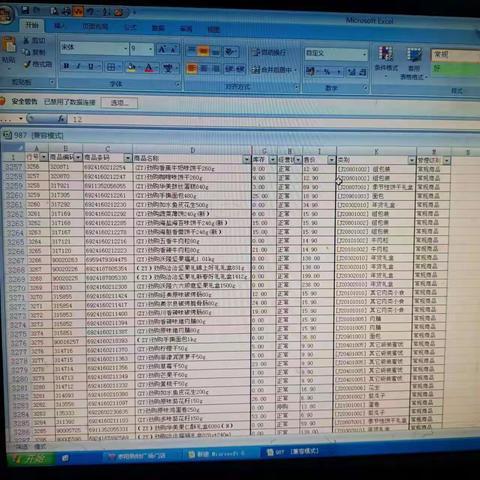The width and height of the screenshot is (480, 480).
Task: Open the fill color picker
Action: 131,68
